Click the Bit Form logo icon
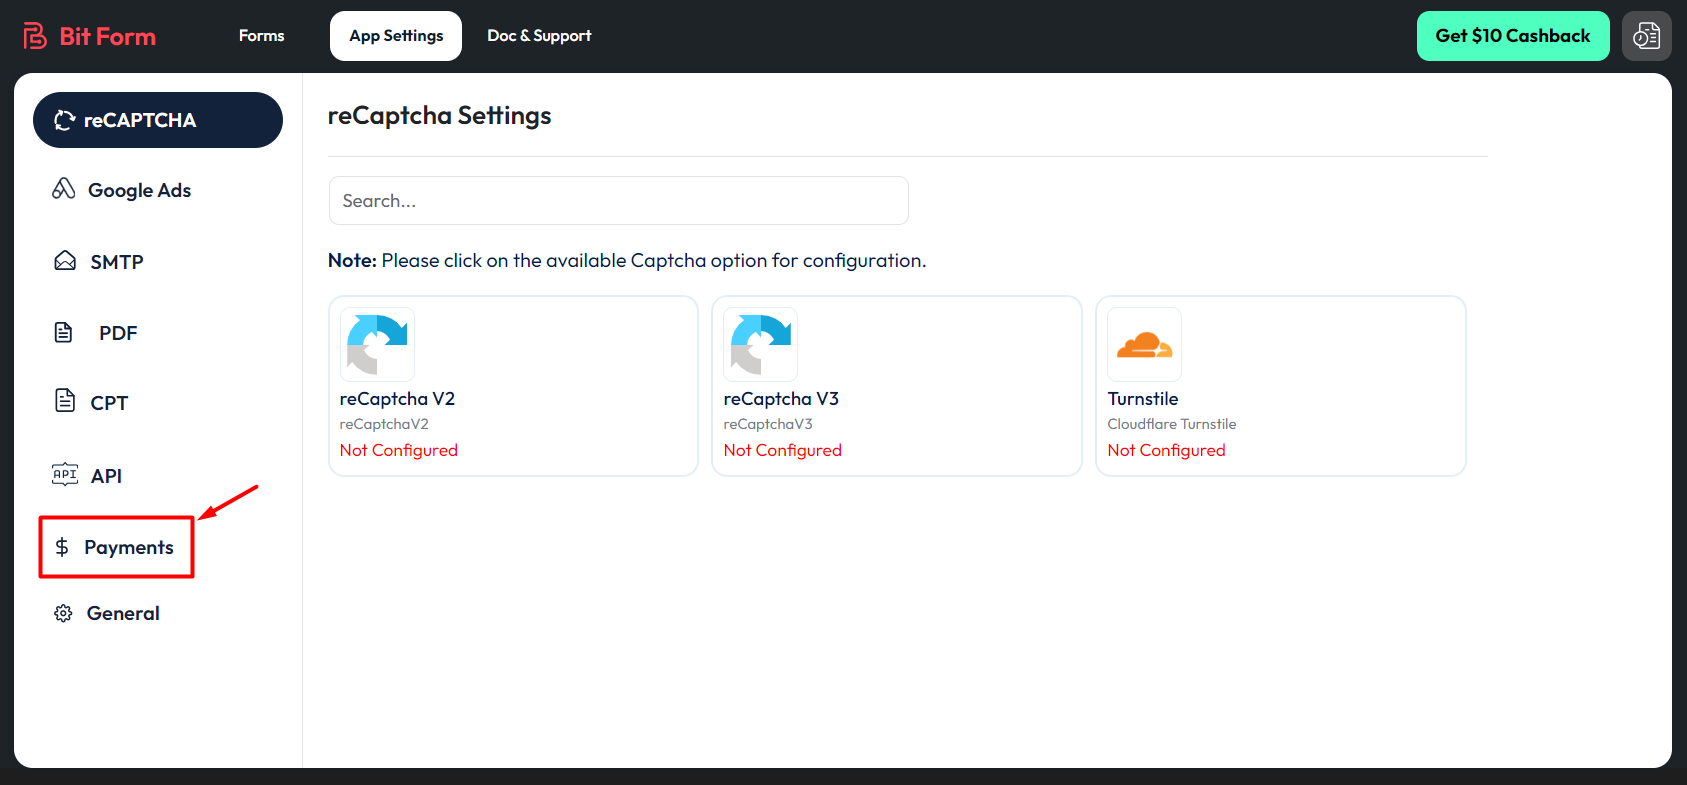 tap(35, 36)
